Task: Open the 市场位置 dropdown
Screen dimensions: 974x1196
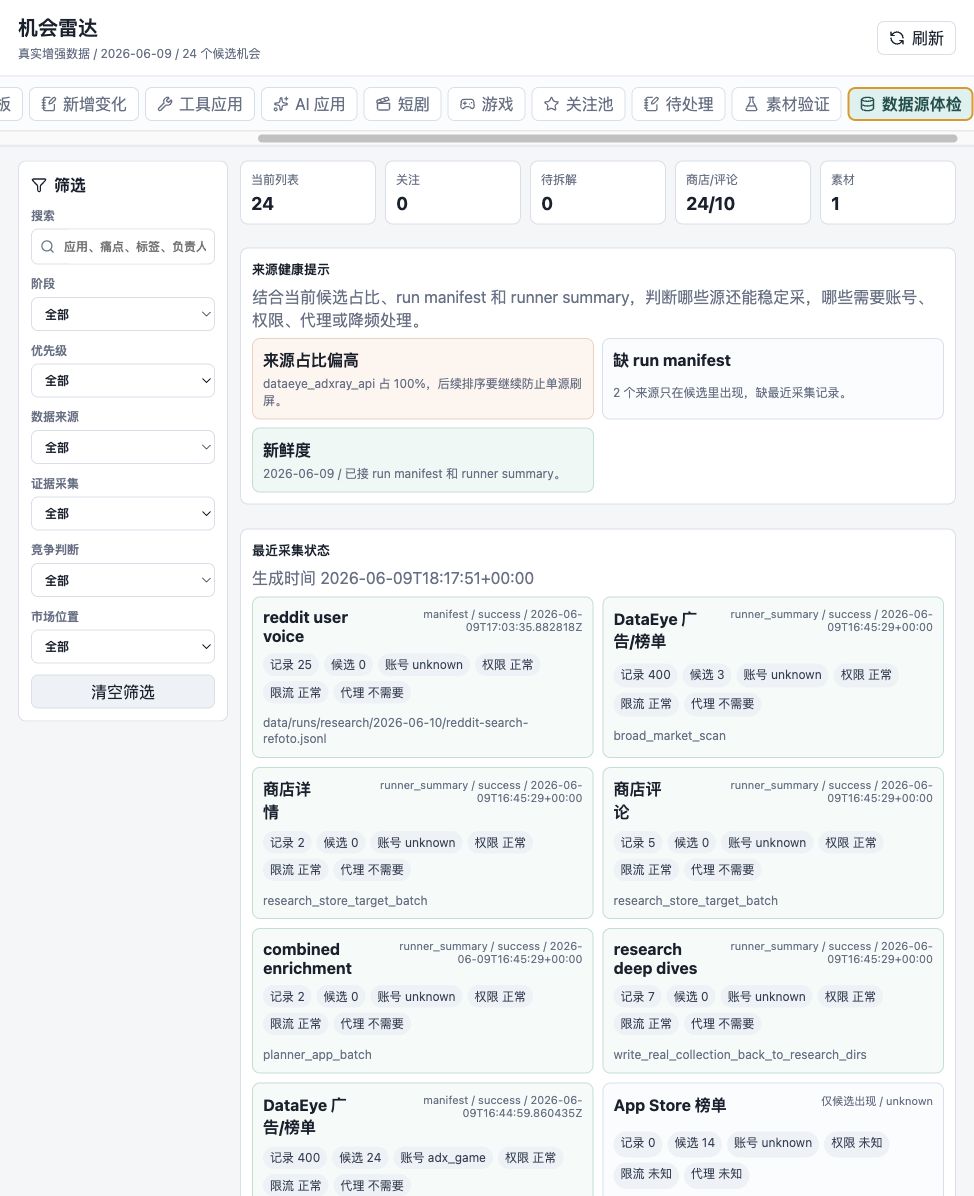Action: (123, 647)
